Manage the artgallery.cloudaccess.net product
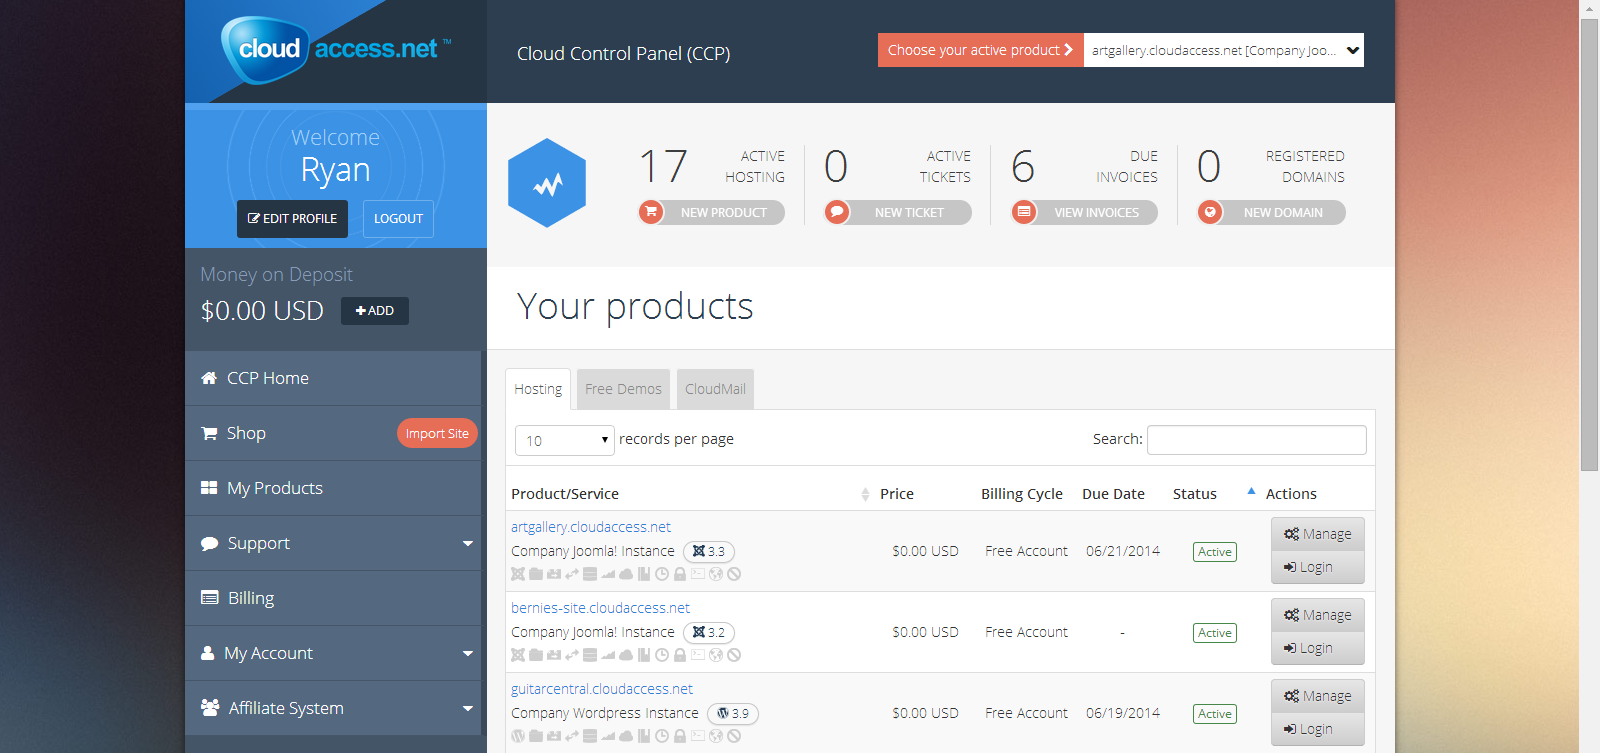The width and height of the screenshot is (1600, 753). [x=1318, y=534]
